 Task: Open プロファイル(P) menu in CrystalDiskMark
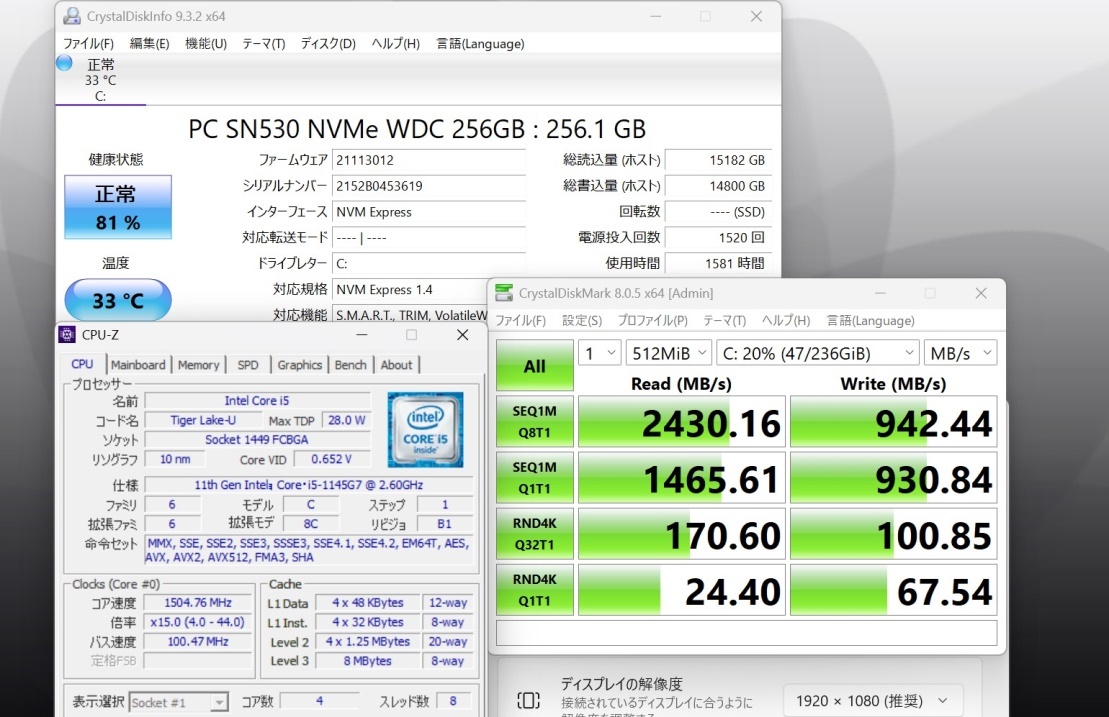pyautogui.click(x=652, y=320)
